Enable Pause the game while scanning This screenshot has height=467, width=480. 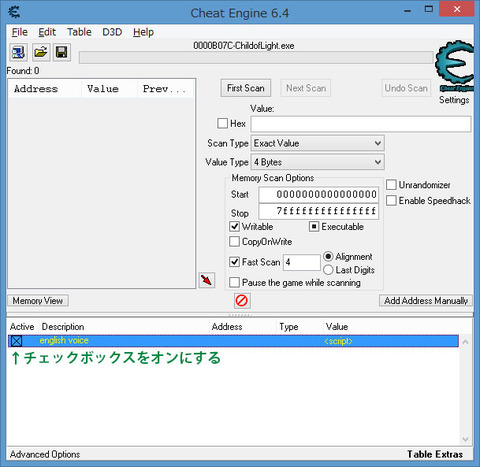pyautogui.click(x=234, y=282)
